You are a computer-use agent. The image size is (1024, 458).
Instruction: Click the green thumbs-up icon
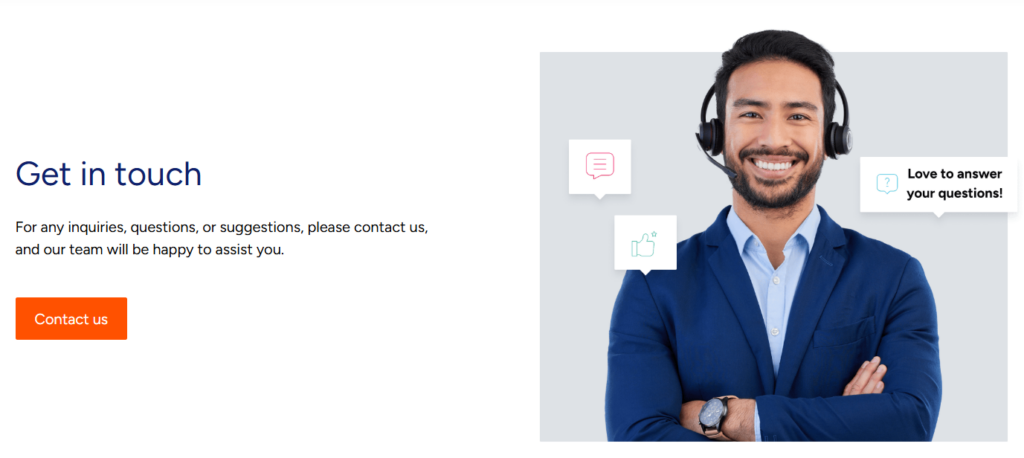(643, 244)
